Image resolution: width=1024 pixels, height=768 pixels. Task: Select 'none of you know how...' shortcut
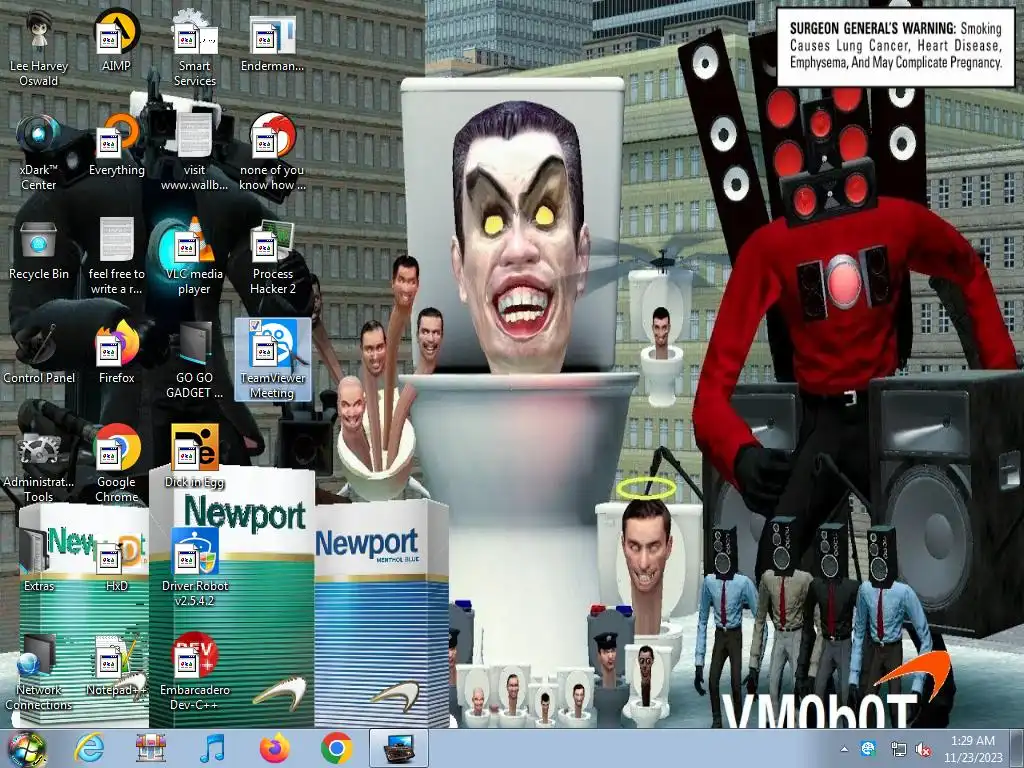tap(272, 153)
